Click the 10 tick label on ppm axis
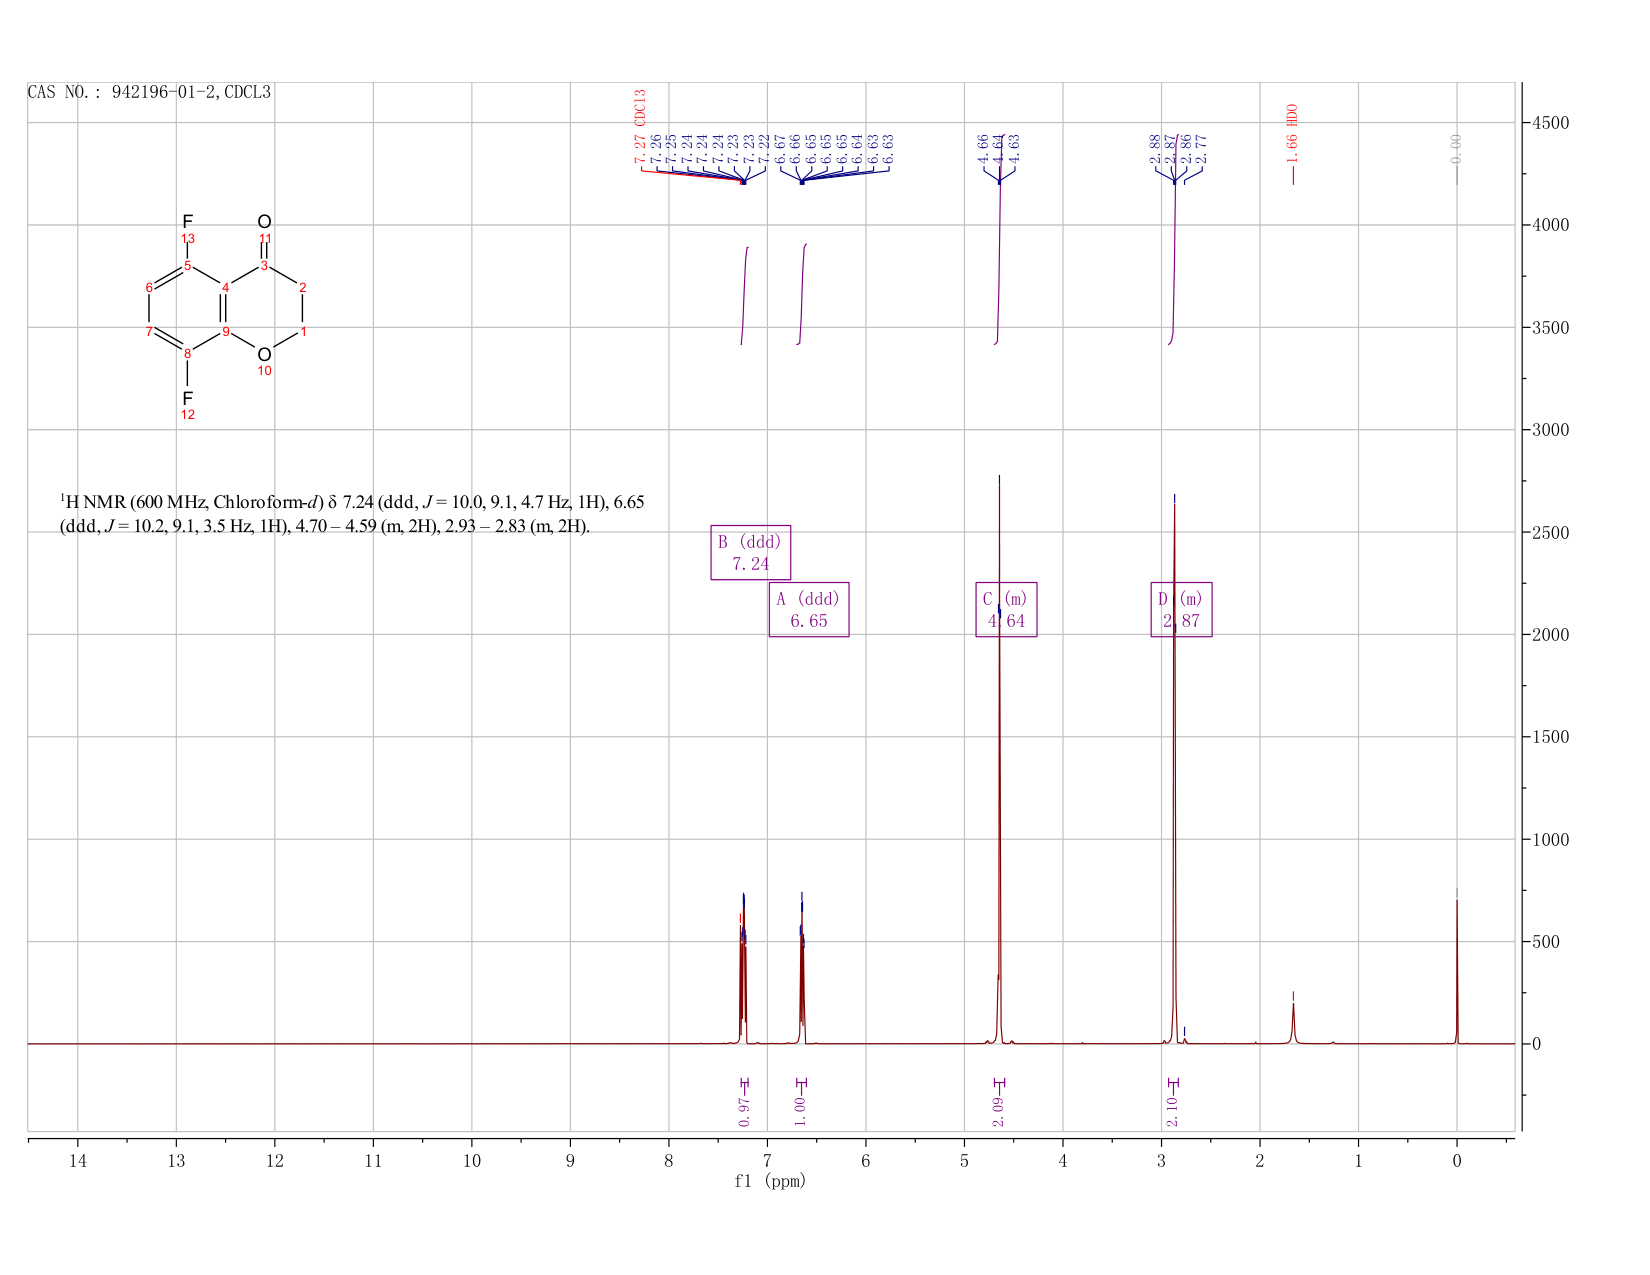 click(472, 1161)
